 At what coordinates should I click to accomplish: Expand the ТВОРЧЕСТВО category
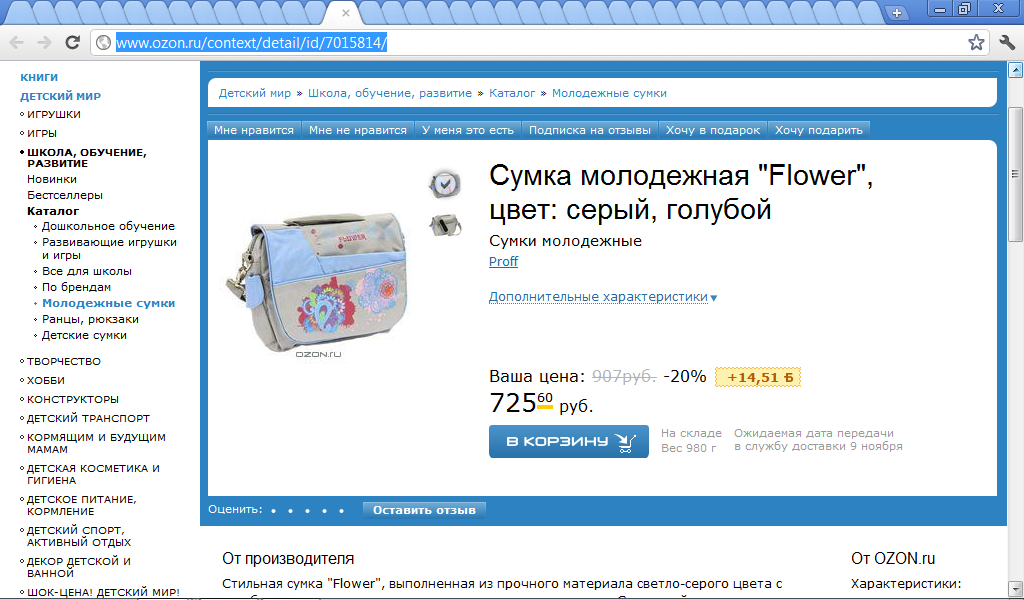point(63,361)
